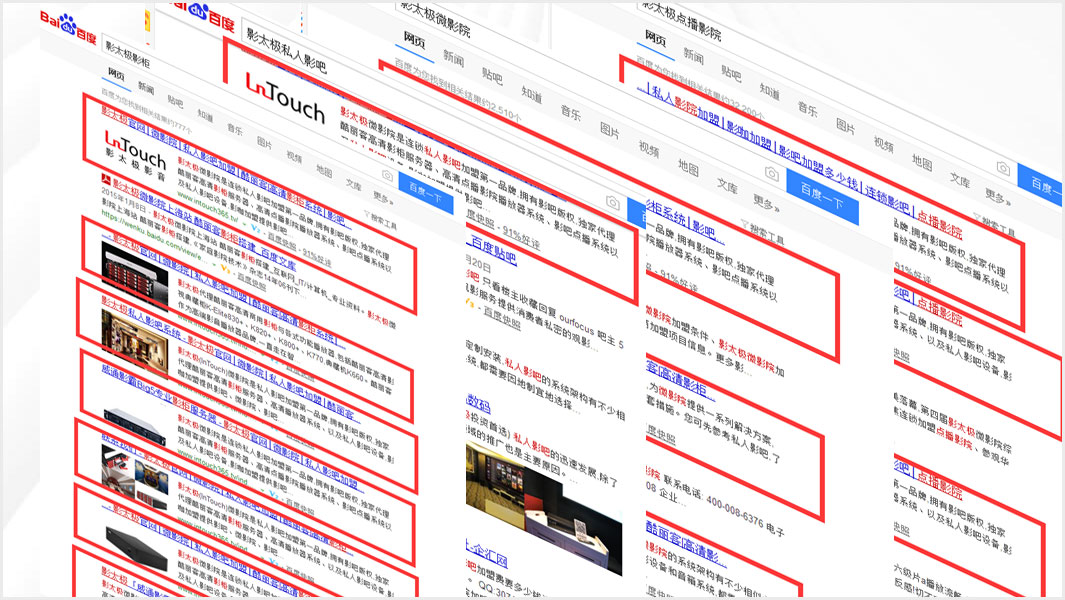Click the Baidu logo beside the 影太极私人影吧 search box
This screenshot has height=600, width=1065.
click(x=202, y=15)
